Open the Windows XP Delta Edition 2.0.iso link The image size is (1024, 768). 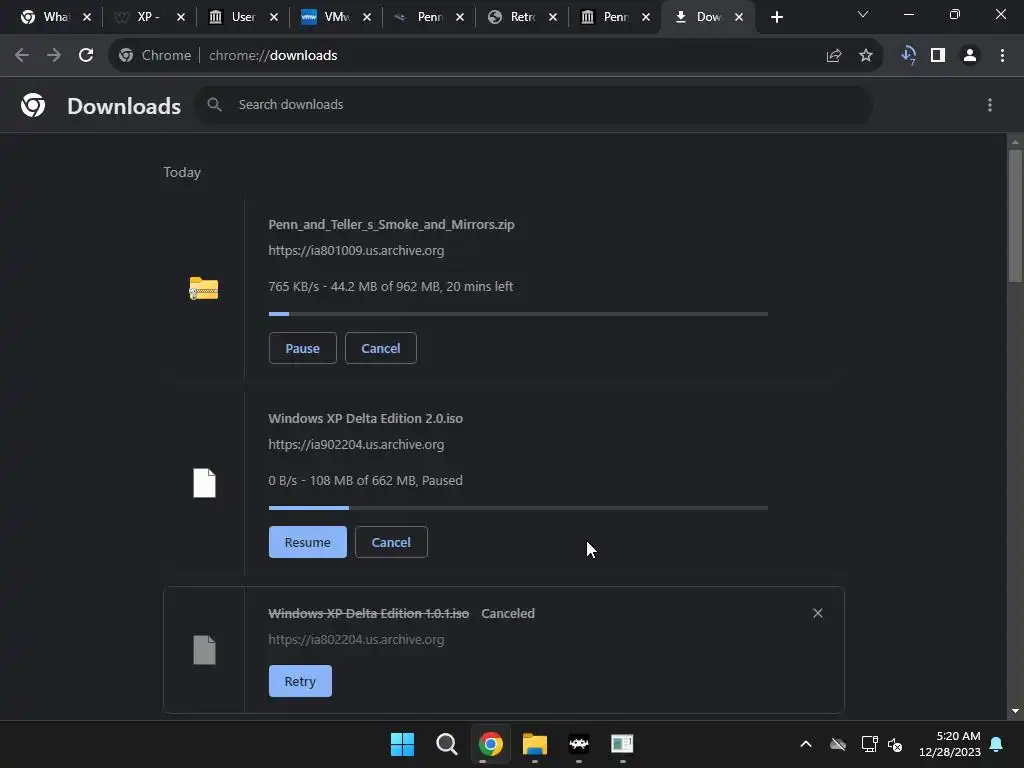tap(366, 419)
